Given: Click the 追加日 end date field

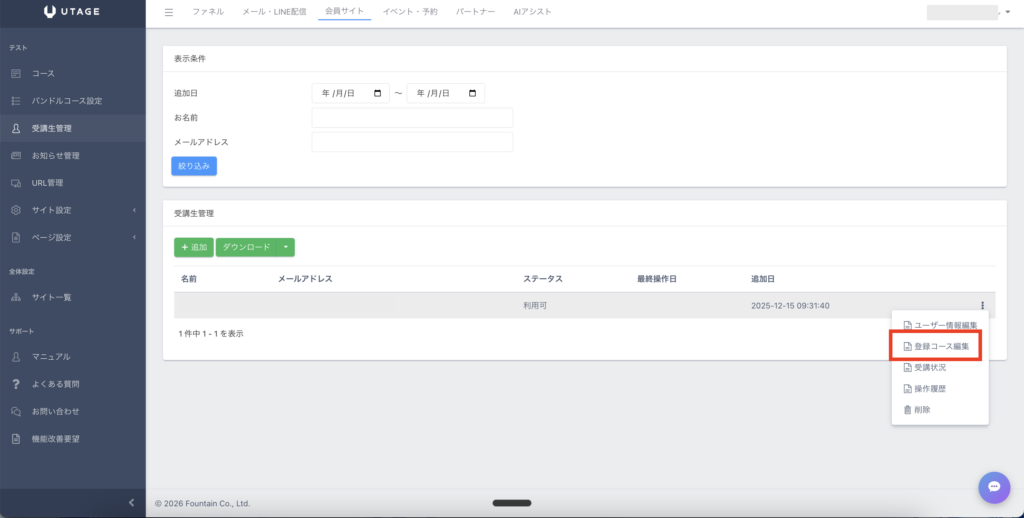Looking at the screenshot, I should [446, 93].
